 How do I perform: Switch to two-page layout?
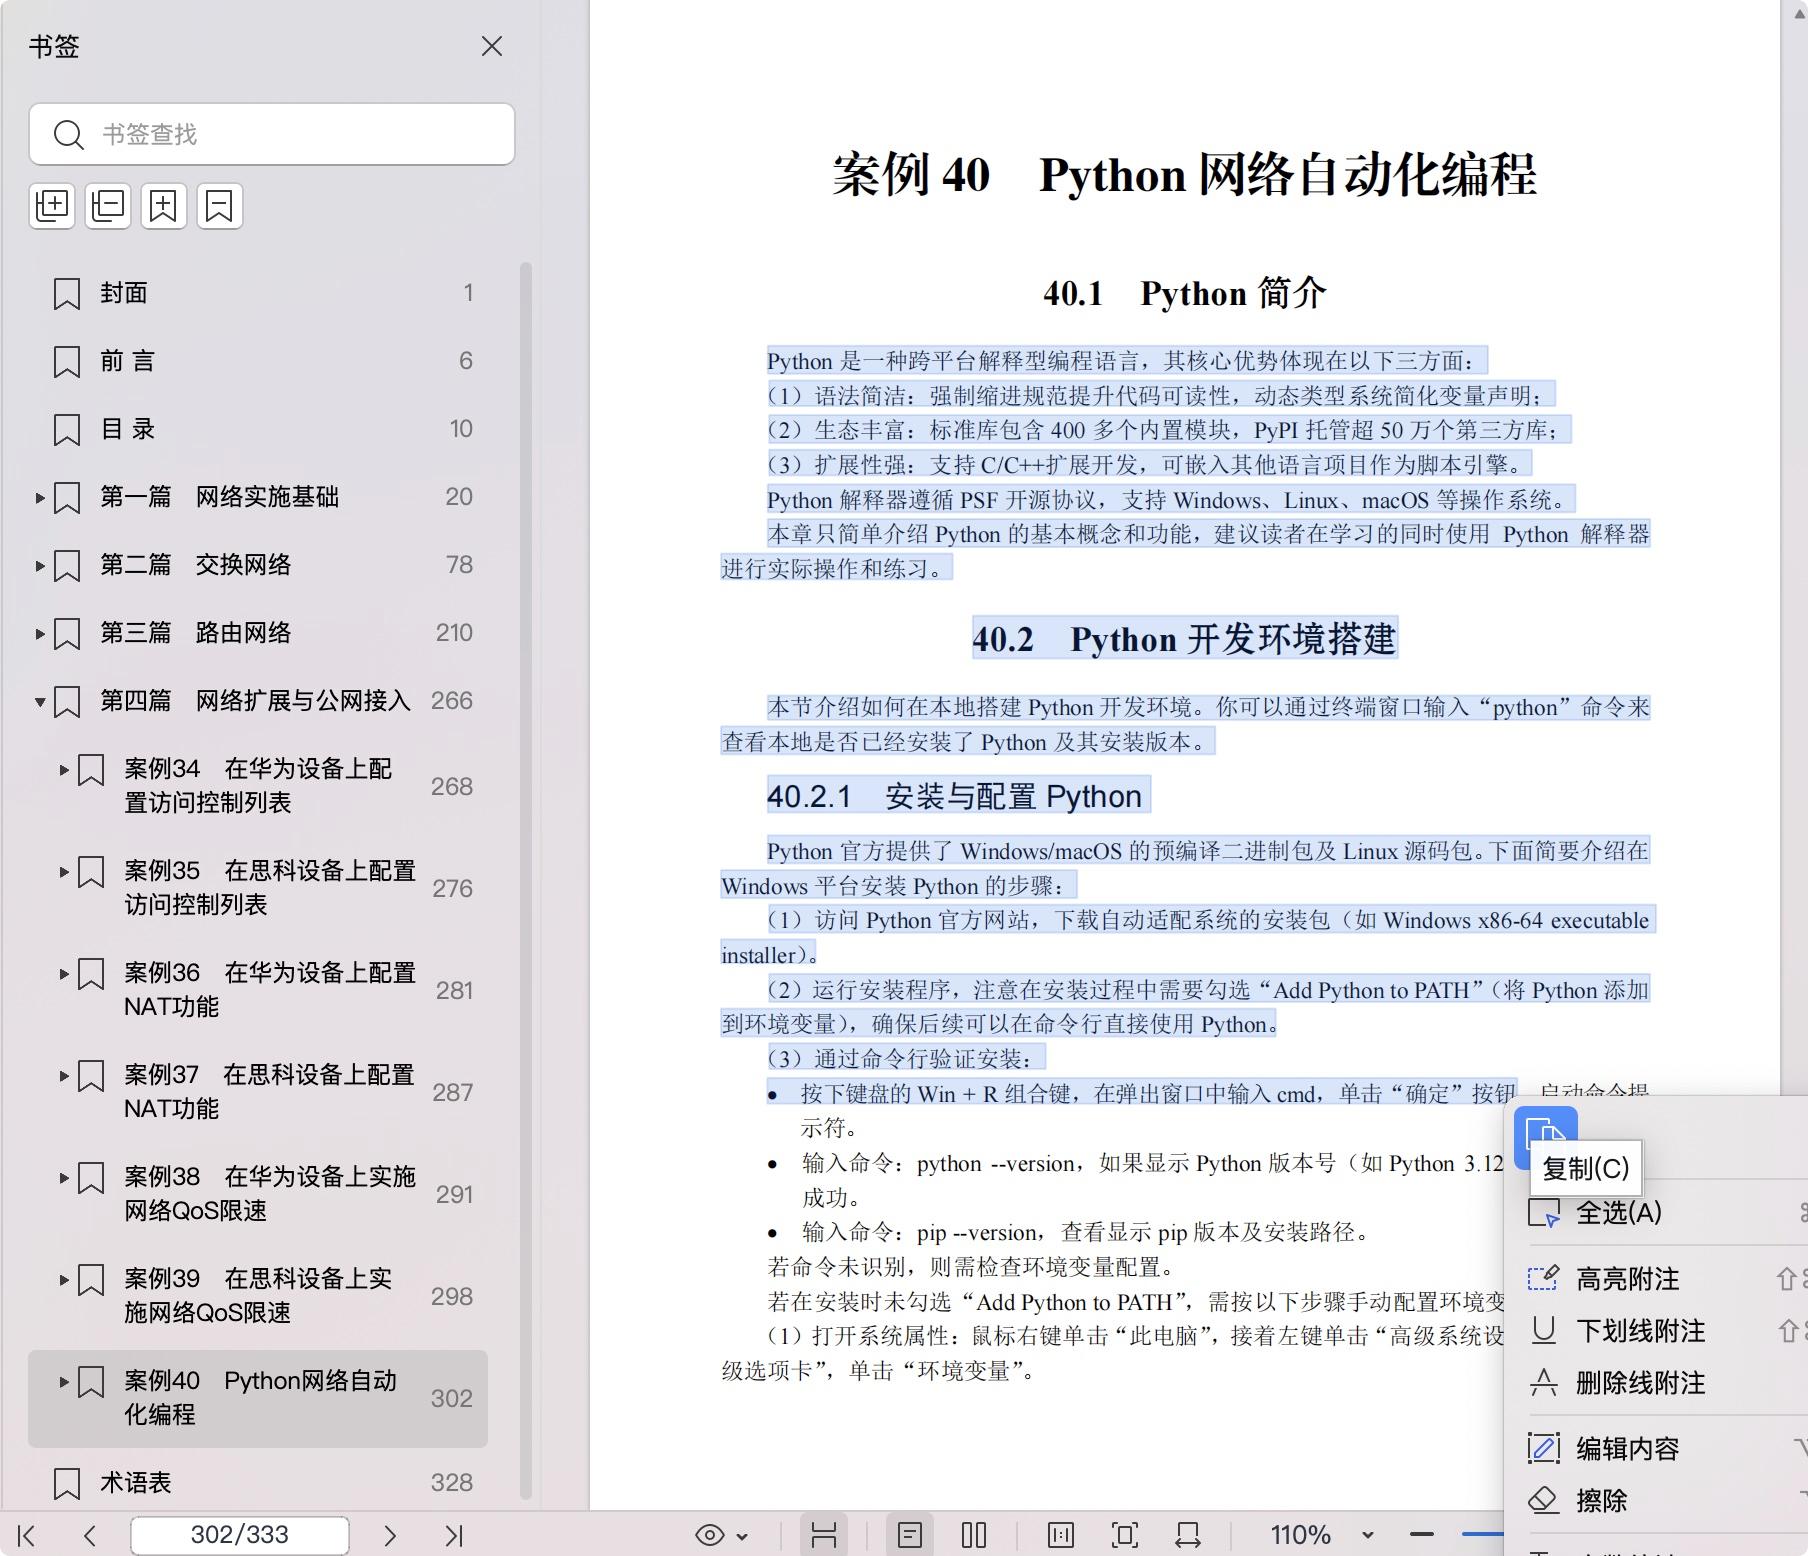point(974,1535)
